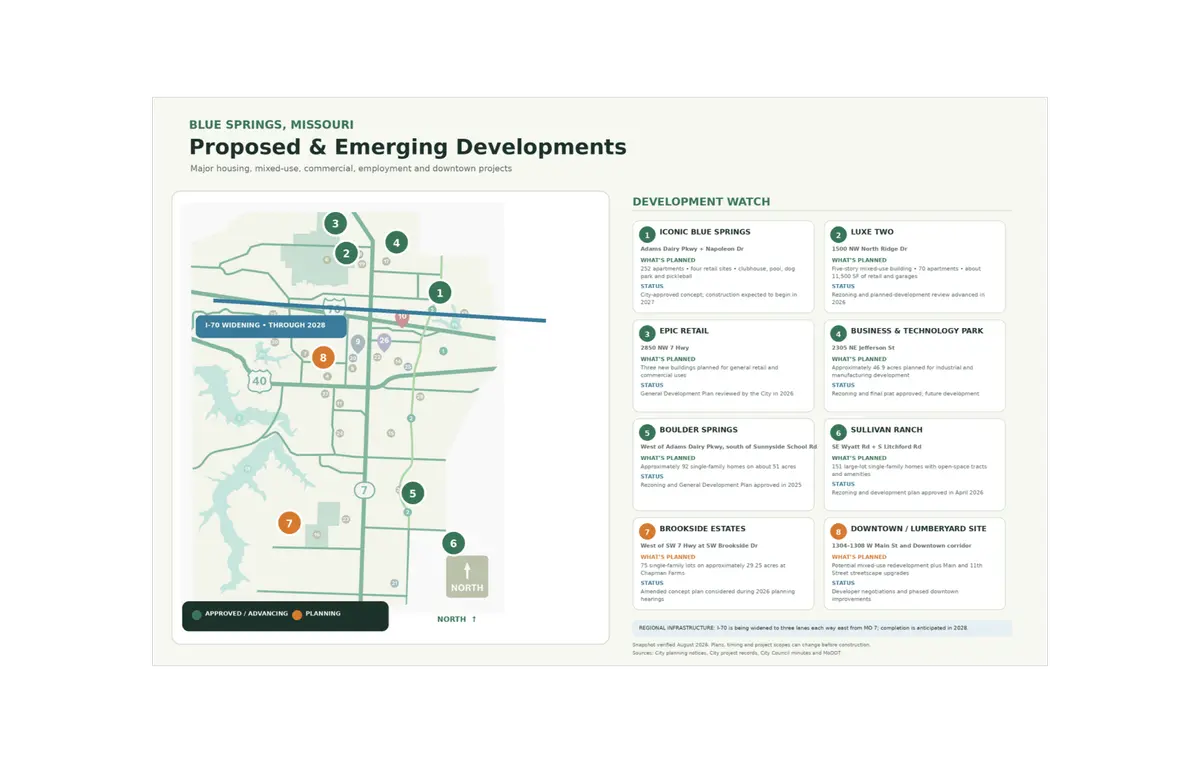1200x763 pixels.
Task: Click the Blue Springs, Missouri heading
Action: pyautogui.click(x=271, y=125)
